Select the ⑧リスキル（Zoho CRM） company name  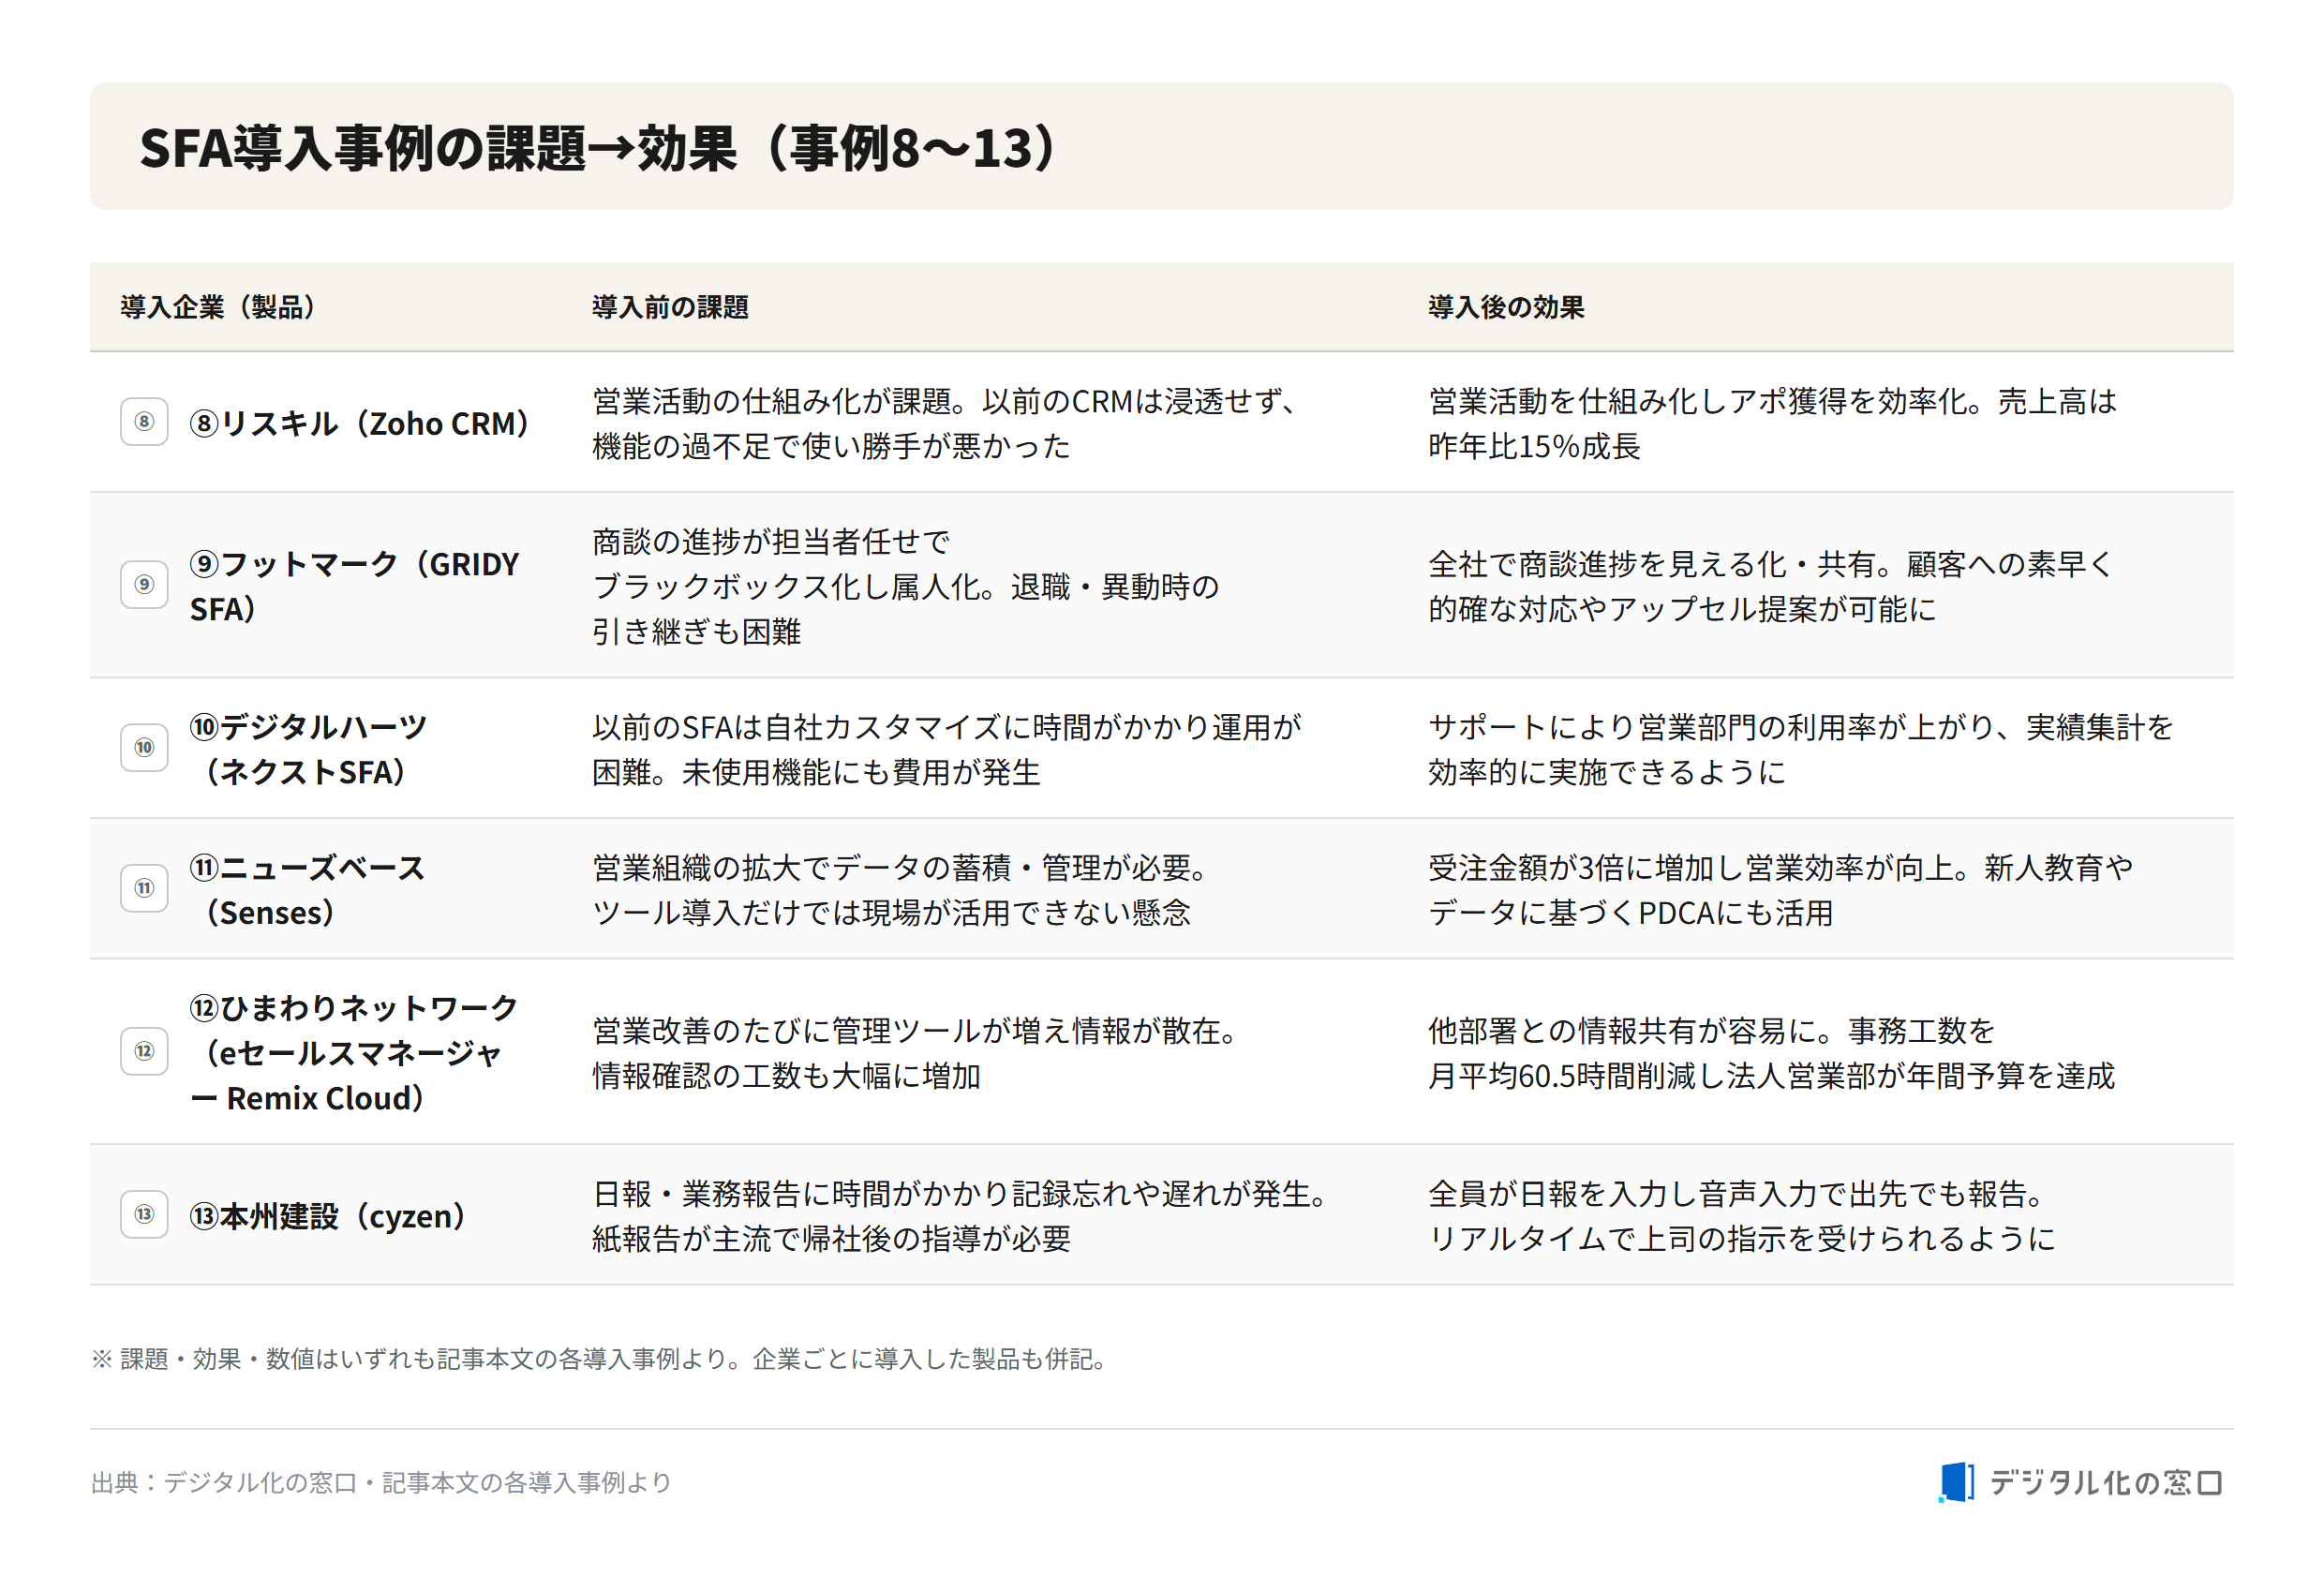coord(360,423)
